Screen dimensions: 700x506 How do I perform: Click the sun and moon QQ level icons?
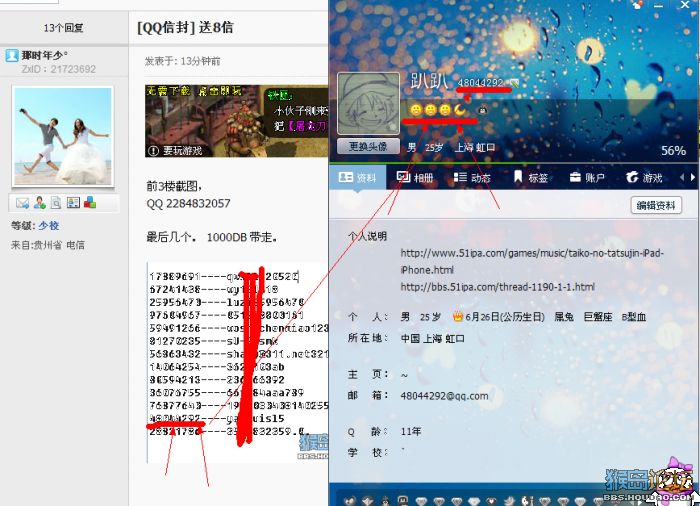[x=438, y=109]
